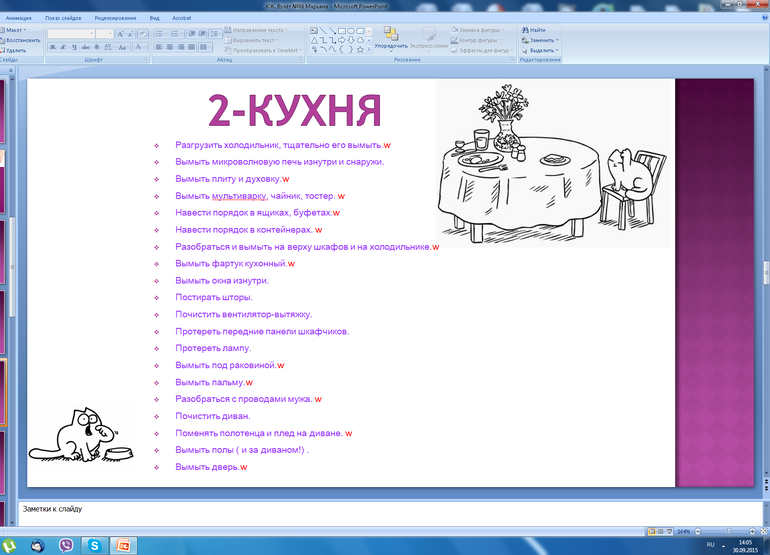Screen dimensions: 770x555
Task: Expand the font name combo box
Action: tap(94, 33)
